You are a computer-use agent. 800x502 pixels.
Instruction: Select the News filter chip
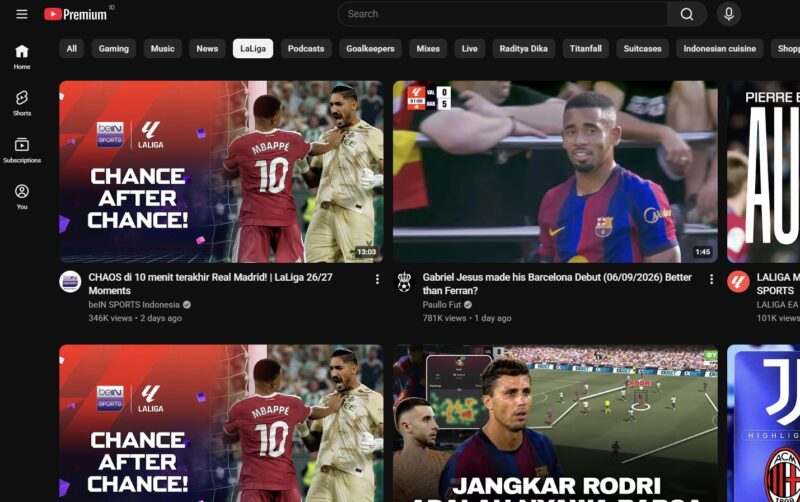(207, 48)
